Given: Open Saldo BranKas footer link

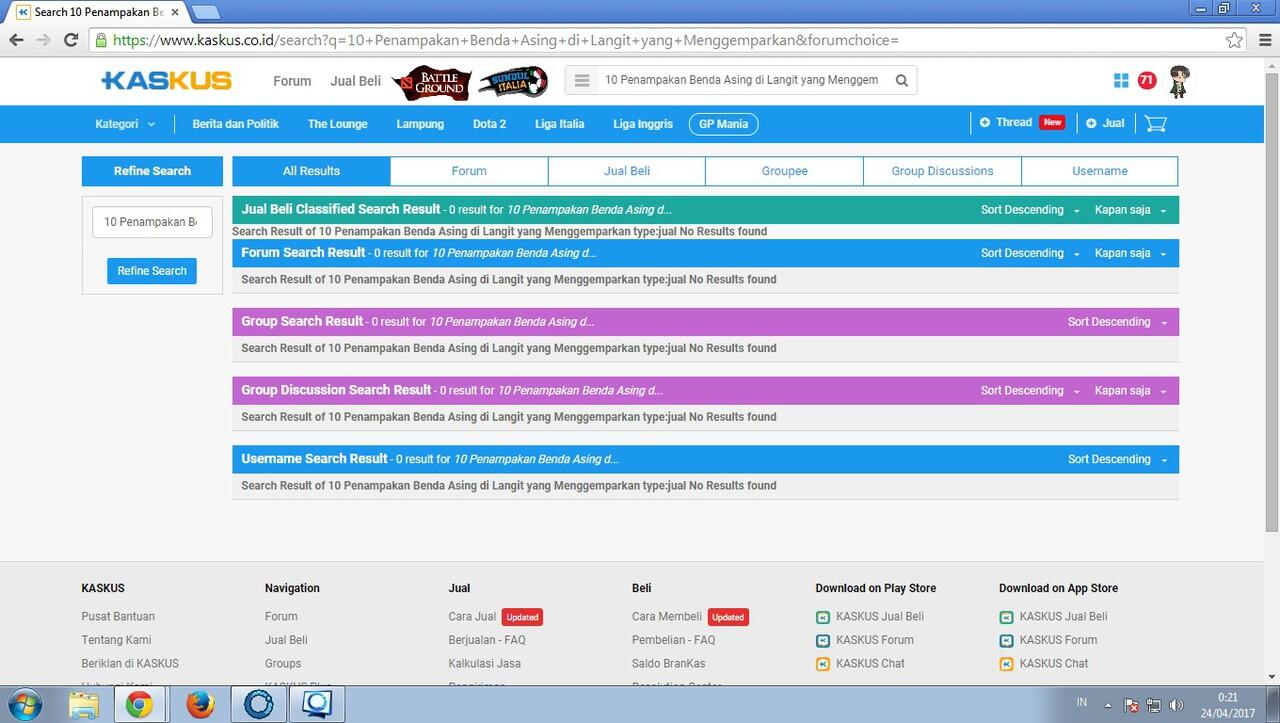Looking at the screenshot, I should coord(668,664).
